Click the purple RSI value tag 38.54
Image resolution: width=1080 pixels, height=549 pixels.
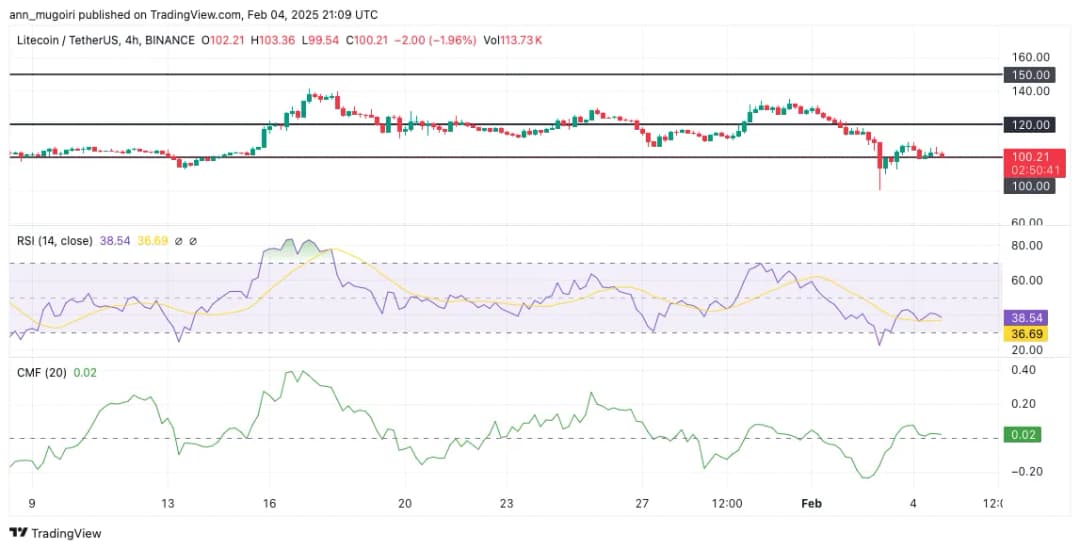[x=1025, y=315]
